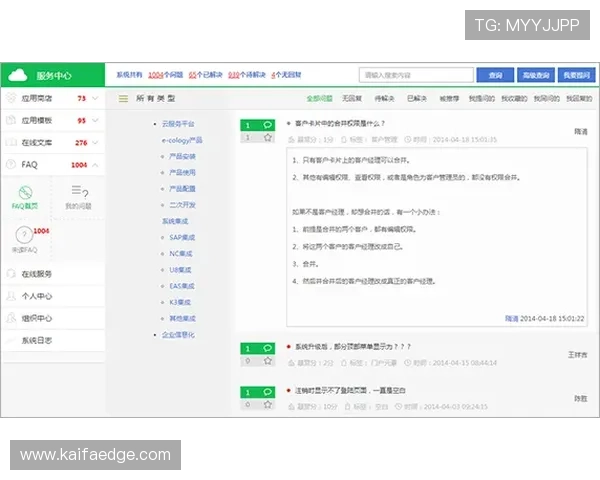Click the tag icon before 客户管理 label
The height and width of the screenshot is (480, 600).
click(x=344, y=139)
